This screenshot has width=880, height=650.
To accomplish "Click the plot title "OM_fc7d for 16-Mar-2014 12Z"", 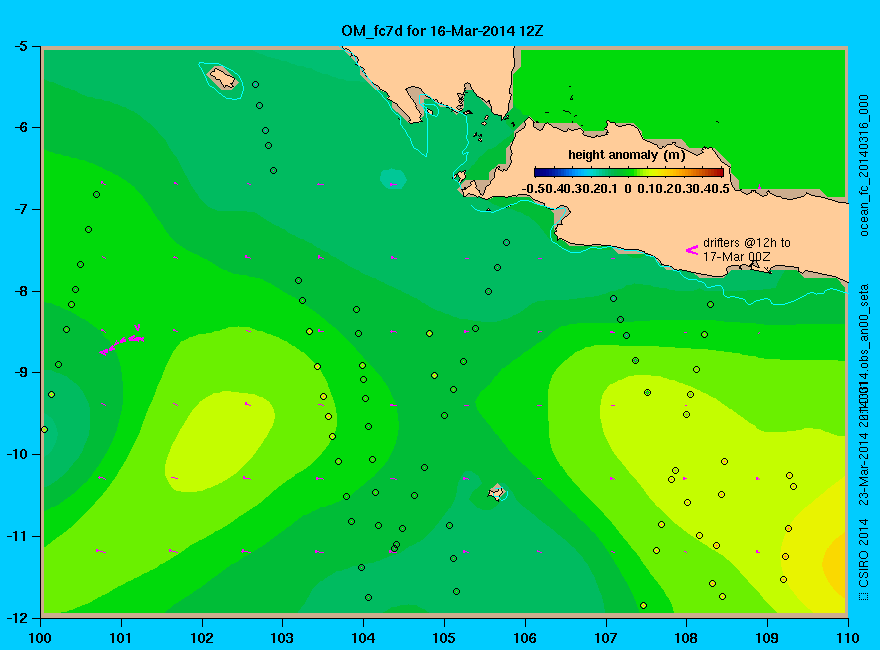I will [x=442, y=30].
